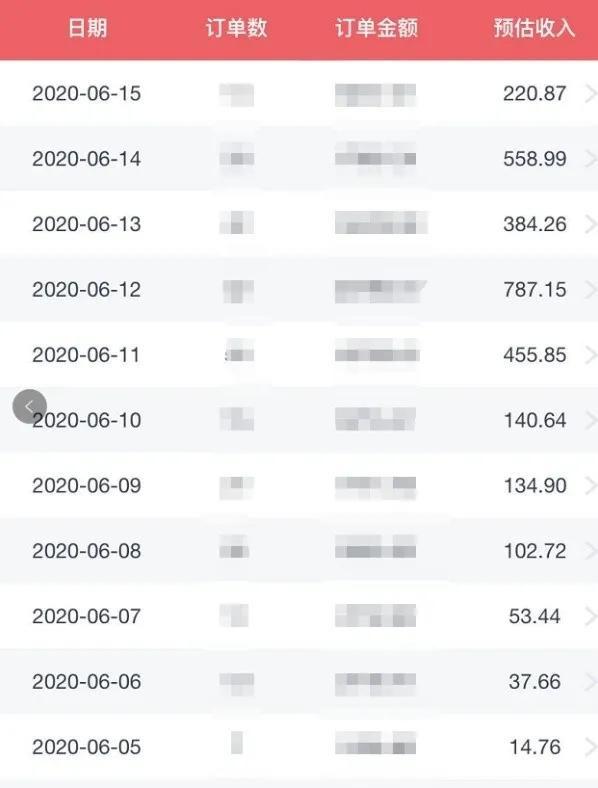Select the 订单数 column header
598x788 pixels.
point(236,28)
